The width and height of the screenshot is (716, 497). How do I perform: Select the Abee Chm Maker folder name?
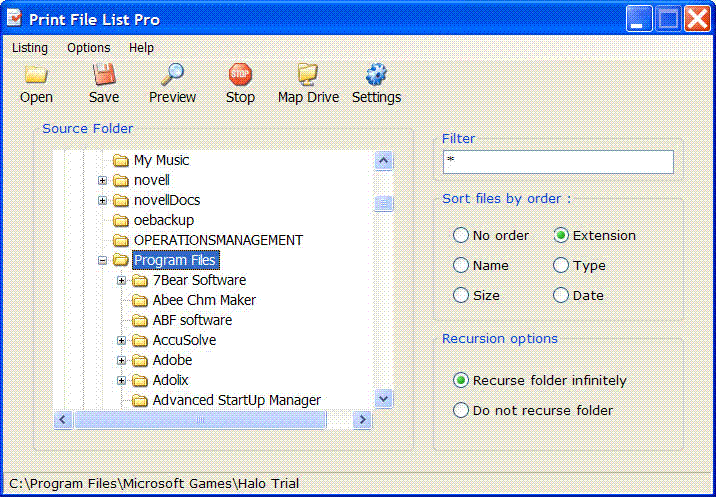[x=204, y=301]
